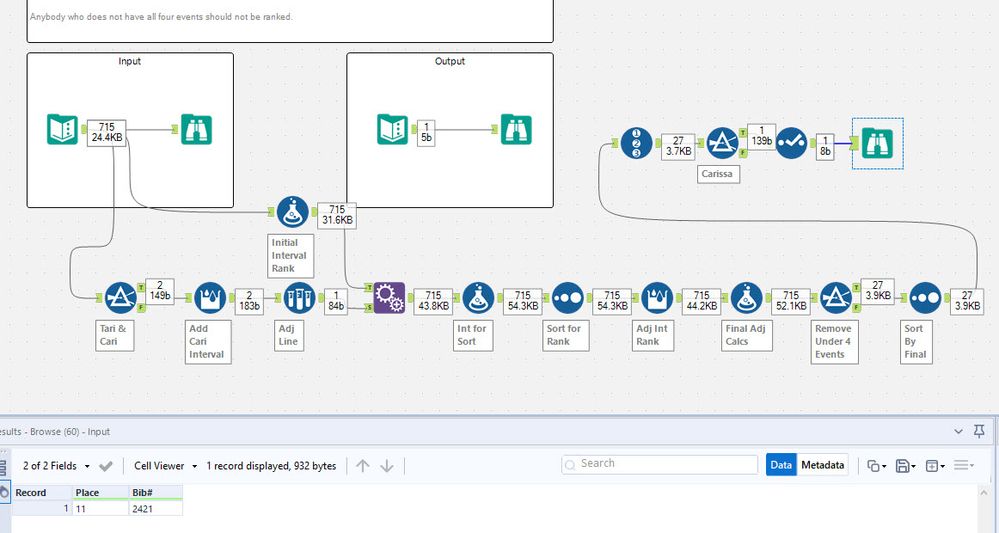Select the Carissa filter tool
999x533 pixels.
(x=722, y=143)
